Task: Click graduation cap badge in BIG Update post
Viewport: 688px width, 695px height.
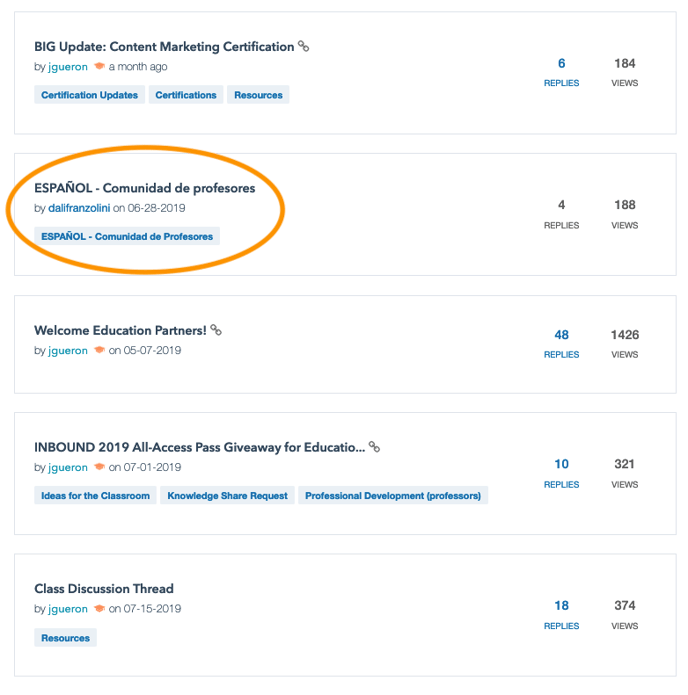Action: coord(99,67)
